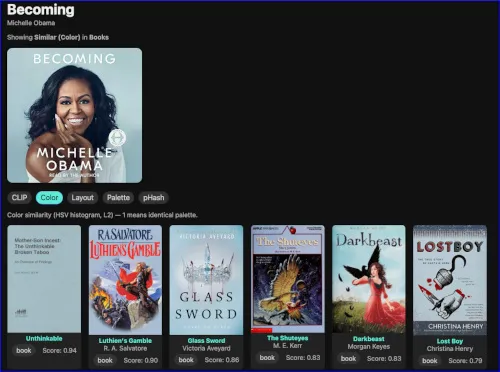Viewport: 500px width, 372px height.
Task: Click author M. E. Kerr
Action: (x=288, y=346)
